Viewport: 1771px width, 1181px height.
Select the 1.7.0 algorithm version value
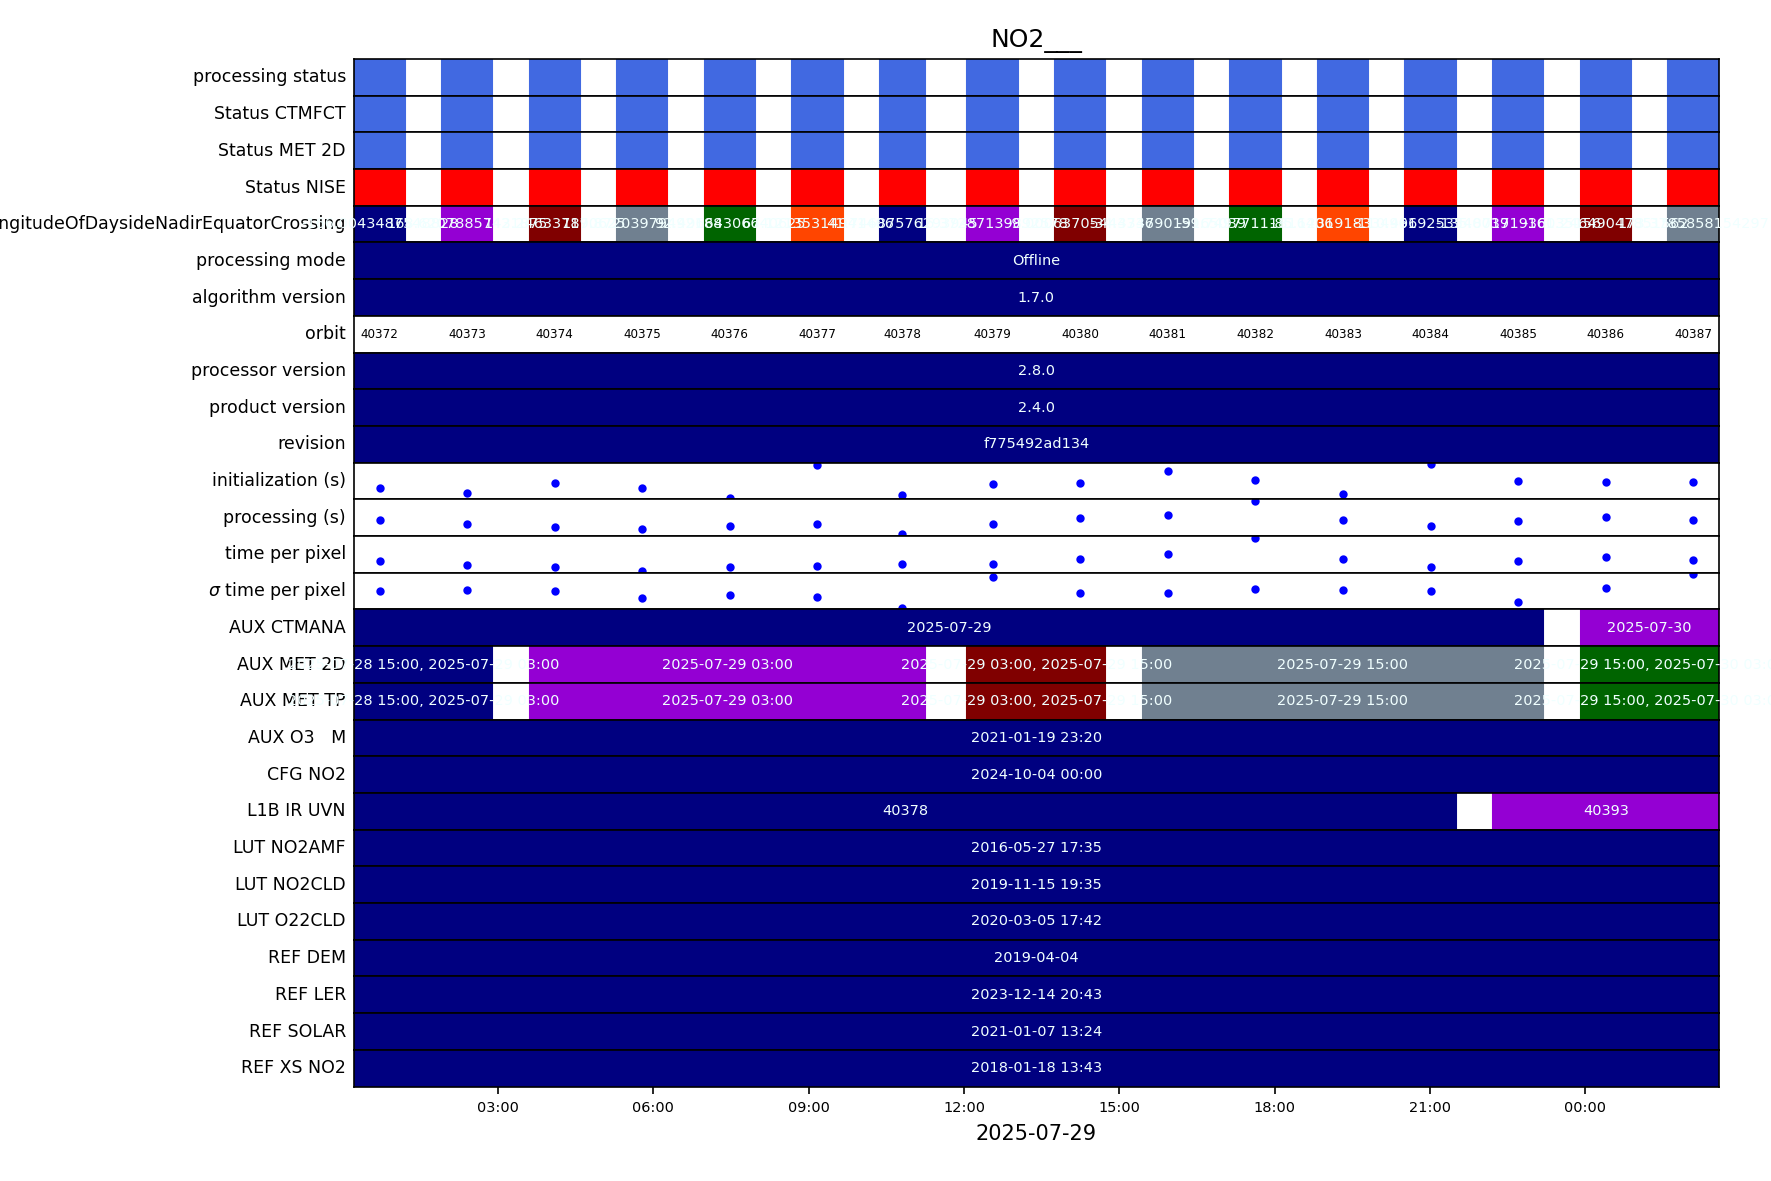tap(1035, 298)
